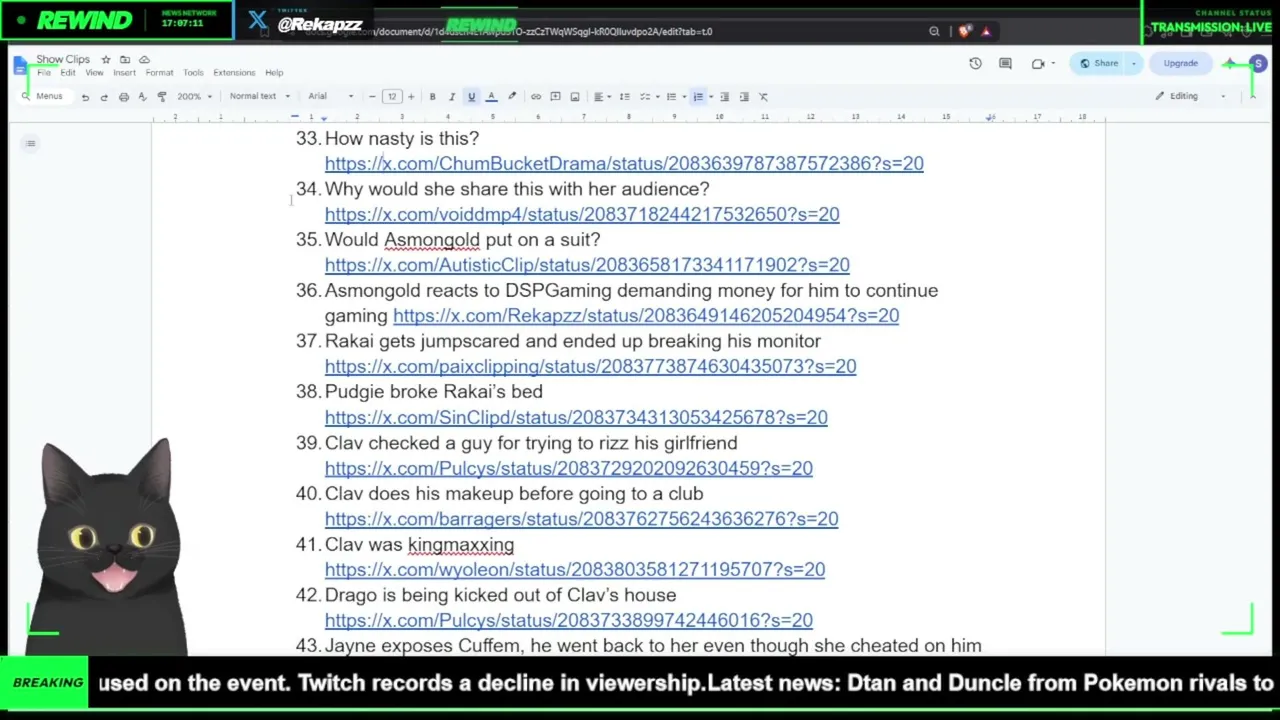The width and height of the screenshot is (1280, 720).
Task: Collapse the toolbar with the up chevron
Action: 1253,96
